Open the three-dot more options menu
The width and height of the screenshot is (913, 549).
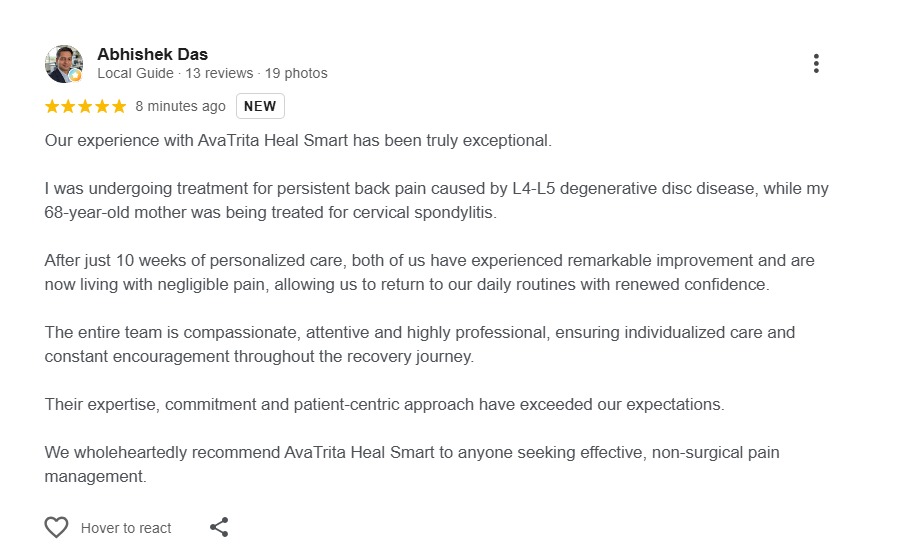[x=816, y=63]
